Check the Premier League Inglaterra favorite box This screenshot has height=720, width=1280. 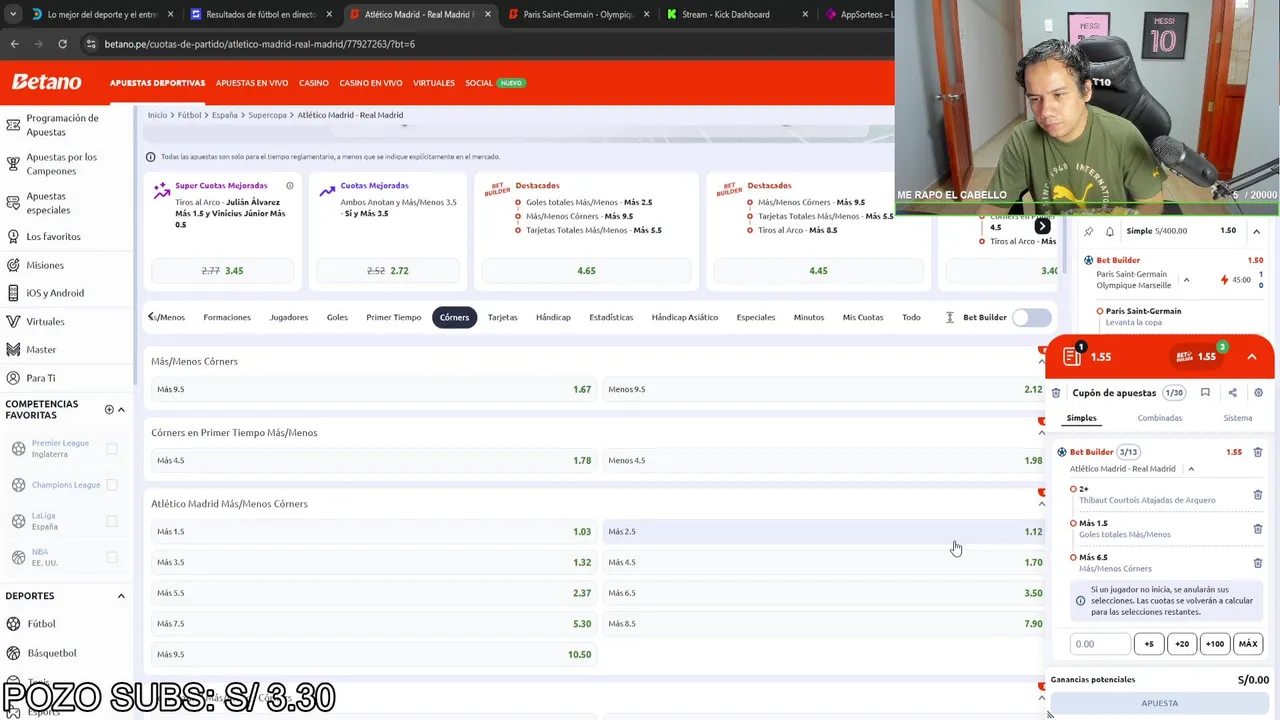coord(112,449)
